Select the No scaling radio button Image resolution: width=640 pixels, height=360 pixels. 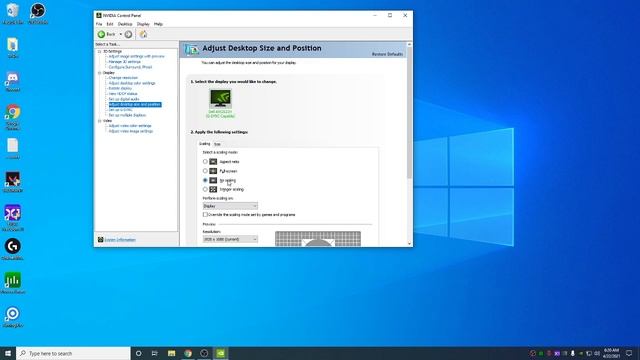pyautogui.click(x=205, y=180)
